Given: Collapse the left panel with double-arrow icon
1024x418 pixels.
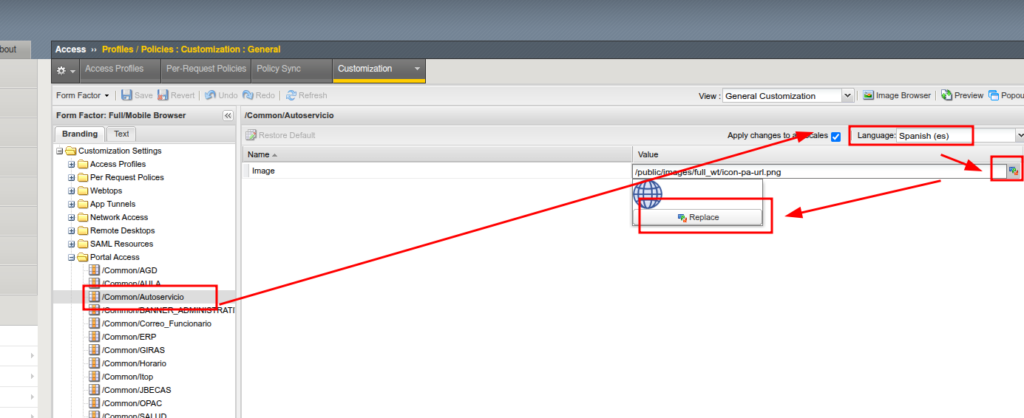Looking at the screenshot, I should click(227, 115).
